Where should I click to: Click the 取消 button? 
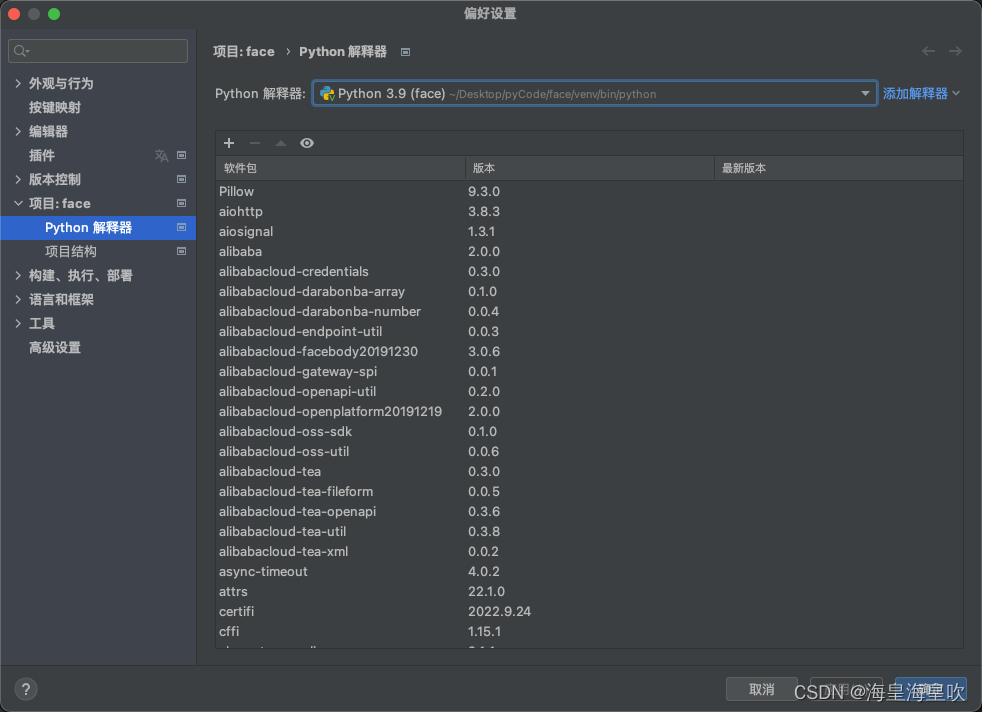point(760,688)
